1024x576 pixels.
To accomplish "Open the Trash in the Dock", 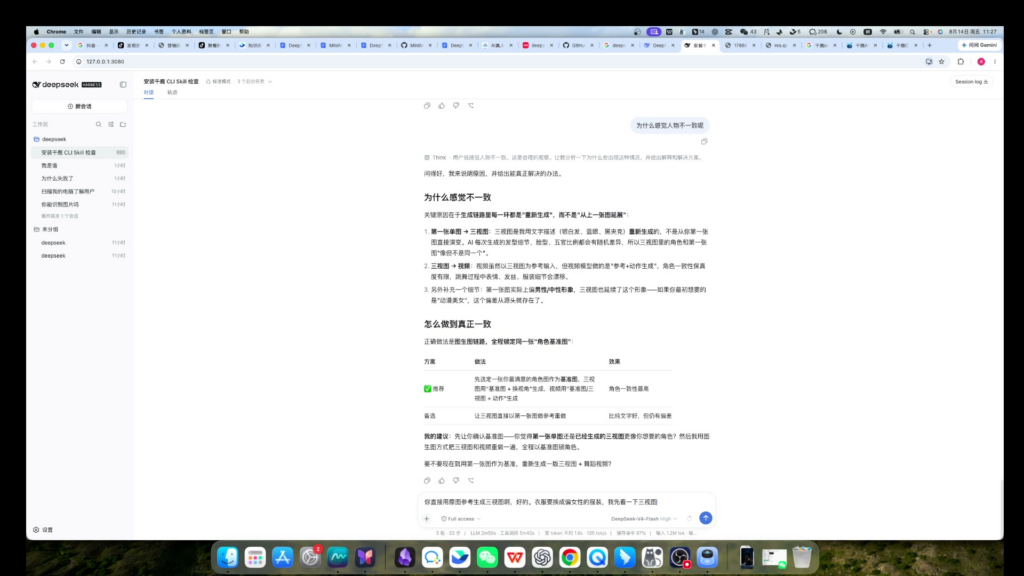I will point(802,557).
